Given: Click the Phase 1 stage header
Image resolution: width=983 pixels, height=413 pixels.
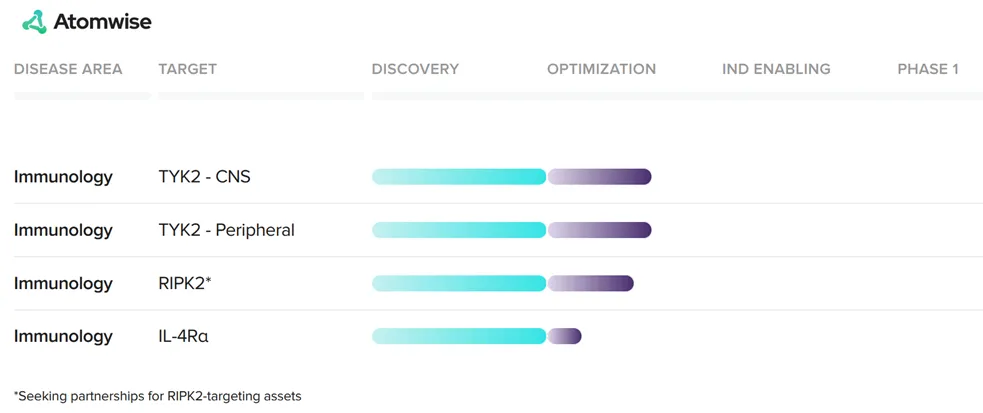Looking at the screenshot, I should pyautogui.click(x=928, y=69).
